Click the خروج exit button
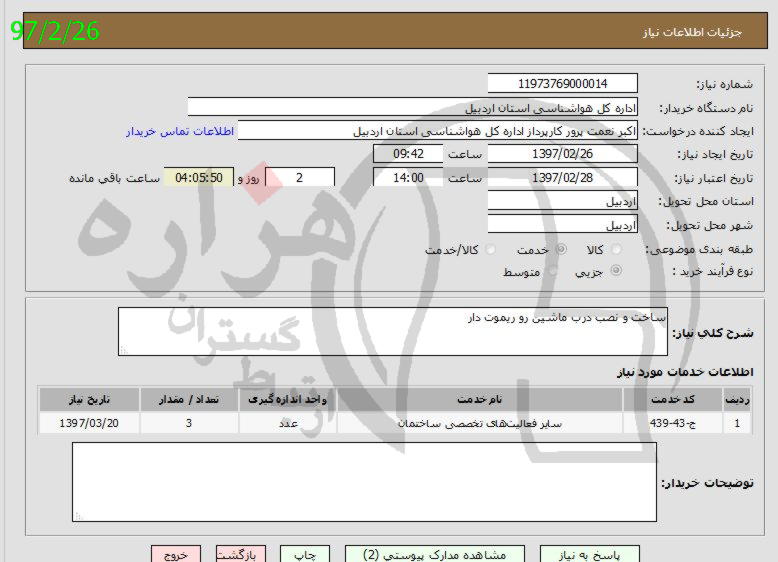This screenshot has width=778, height=562. [x=176, y=555]
